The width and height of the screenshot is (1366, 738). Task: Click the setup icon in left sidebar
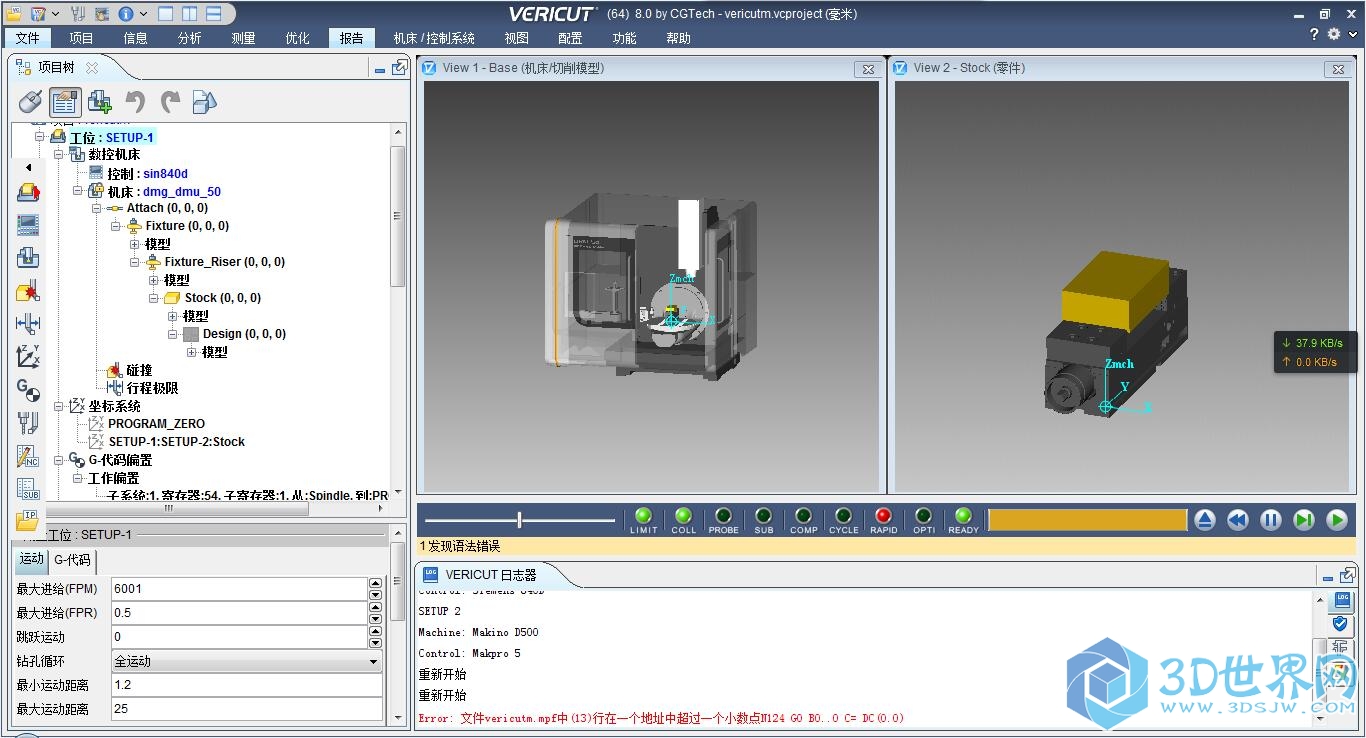(28, 193)
